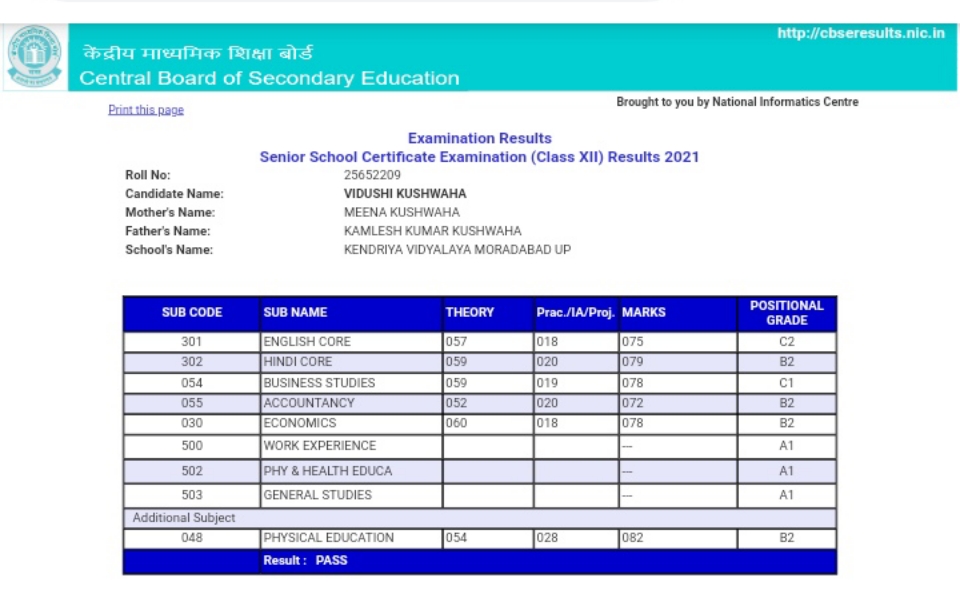The height and width of the screenshot is (614, 960).
Task: Open the cbseresults.nic.in URL text
Action: click(x=861, y=33)
